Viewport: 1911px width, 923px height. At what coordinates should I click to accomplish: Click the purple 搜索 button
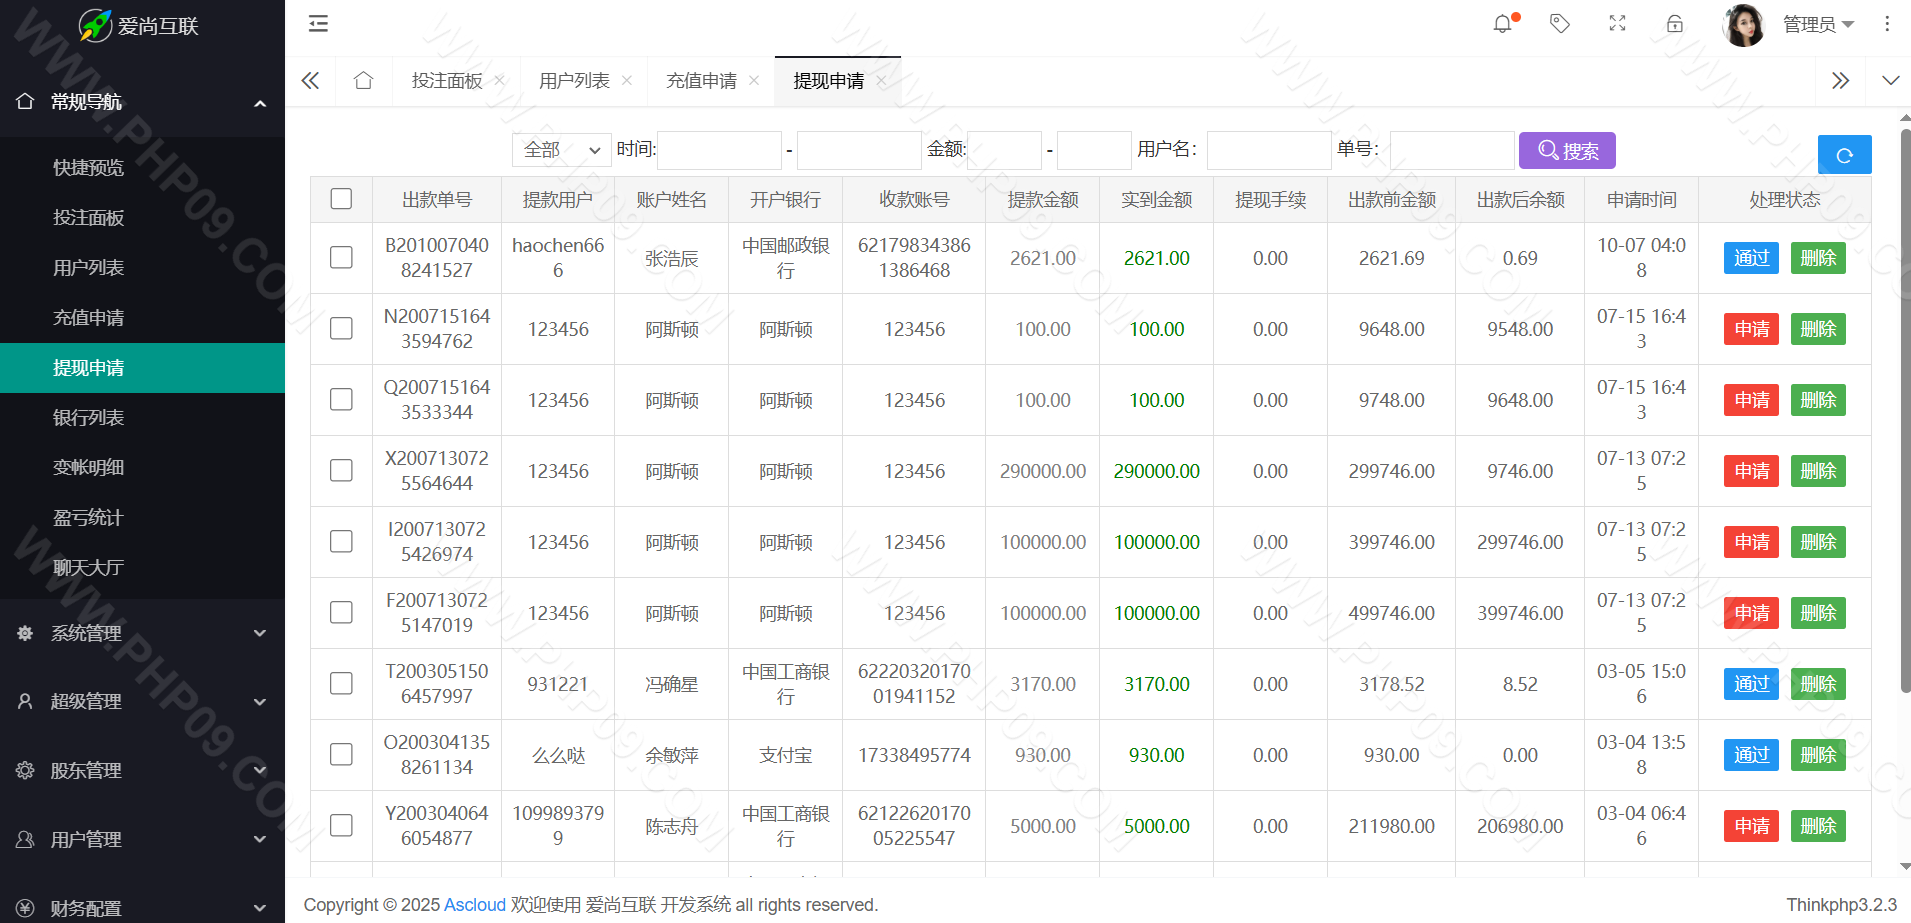[1566, 151]
